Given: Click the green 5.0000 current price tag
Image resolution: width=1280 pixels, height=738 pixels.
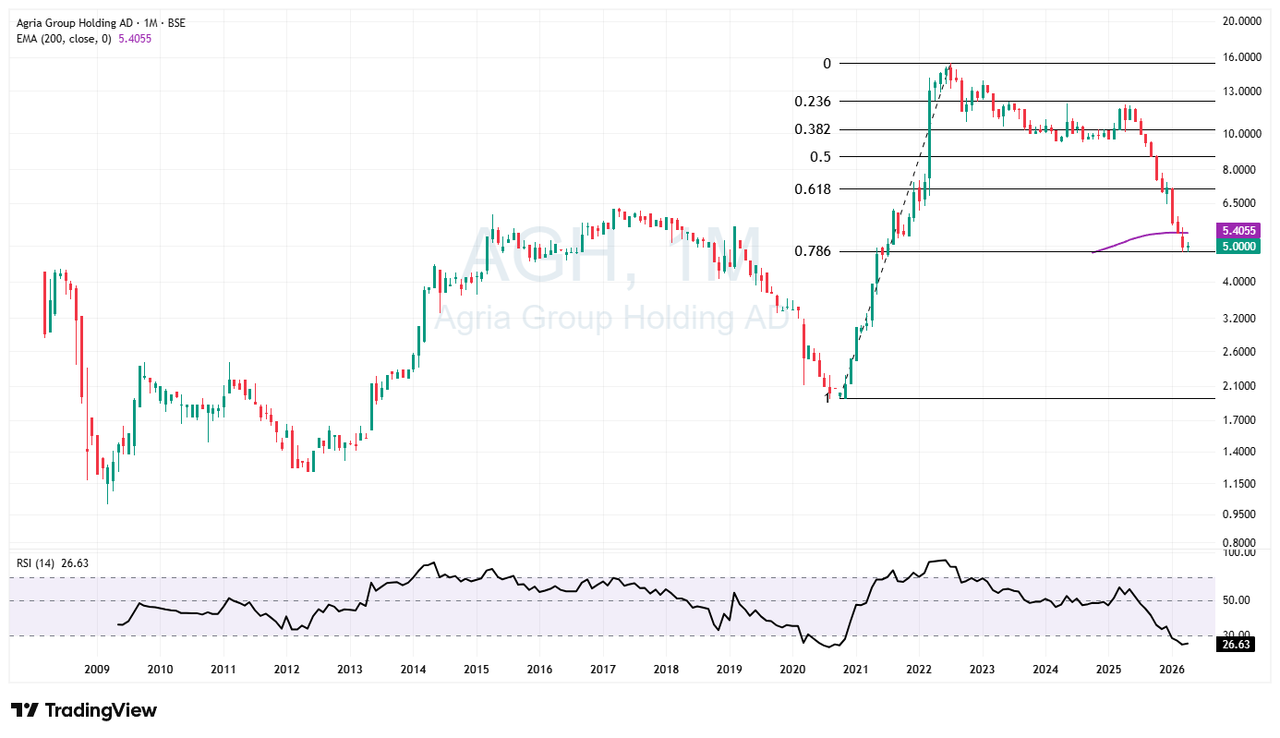Looking at the screenshot, I should click(1238, 246).
